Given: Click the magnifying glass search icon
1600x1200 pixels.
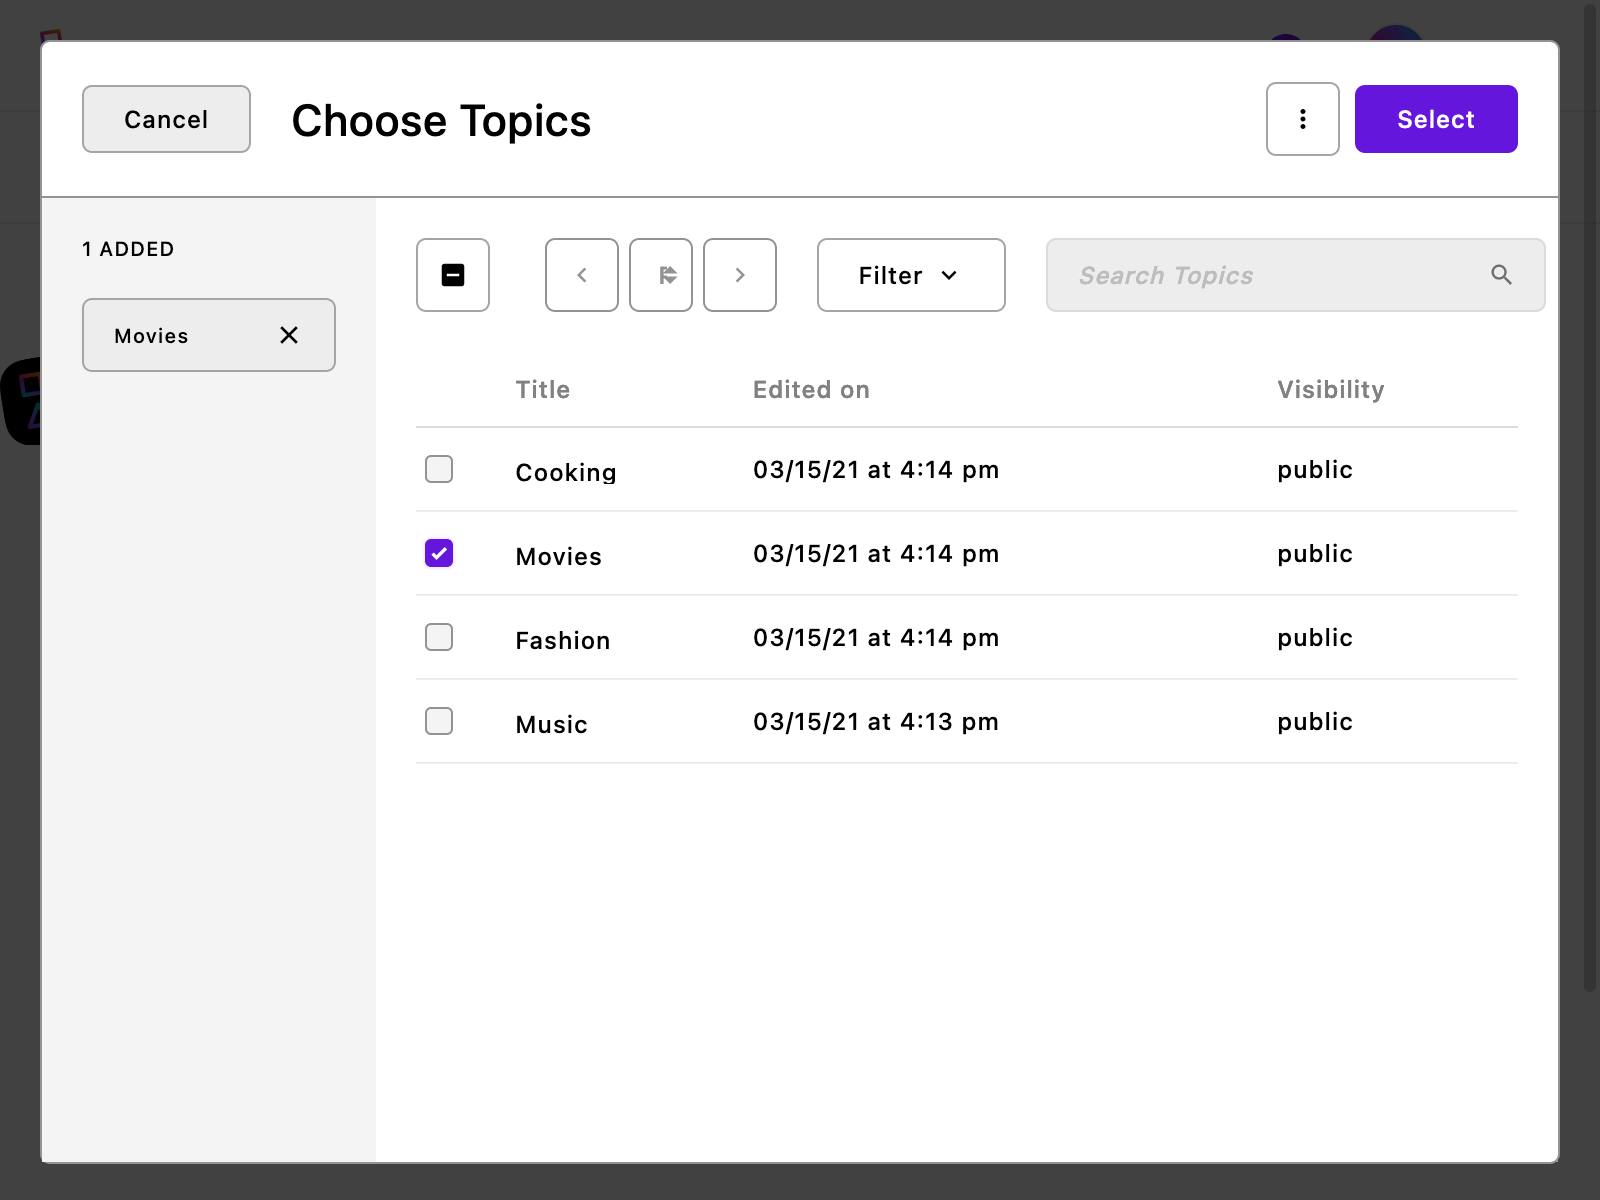Looking at the screenshot, I should tap(1502, 275).
